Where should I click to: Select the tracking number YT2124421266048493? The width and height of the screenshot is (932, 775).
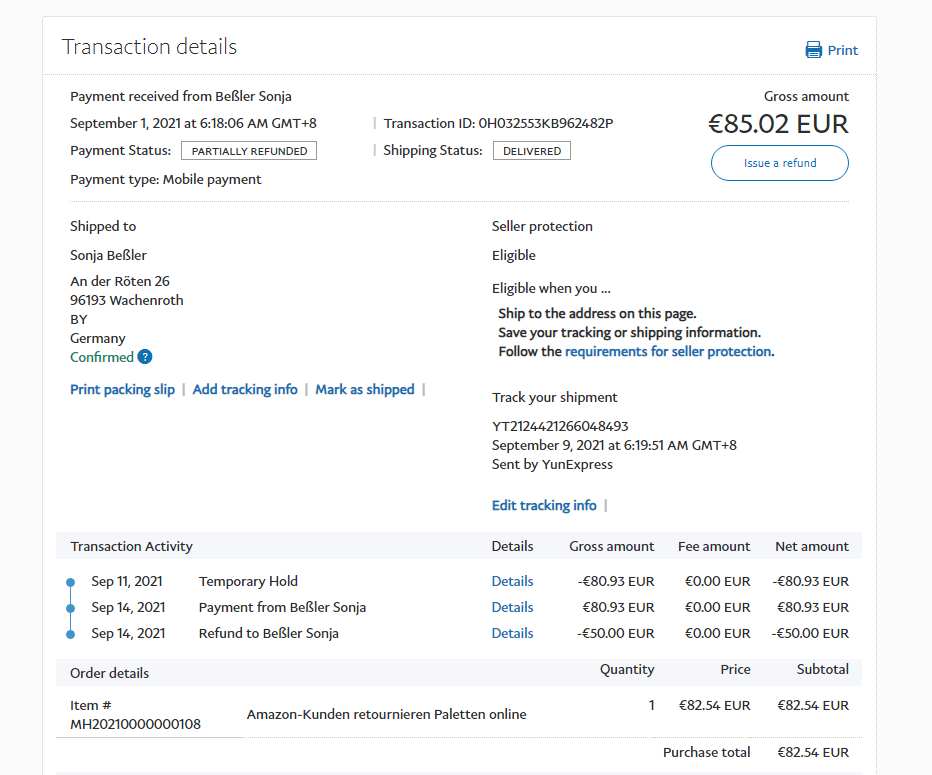[x=560, y=426]
